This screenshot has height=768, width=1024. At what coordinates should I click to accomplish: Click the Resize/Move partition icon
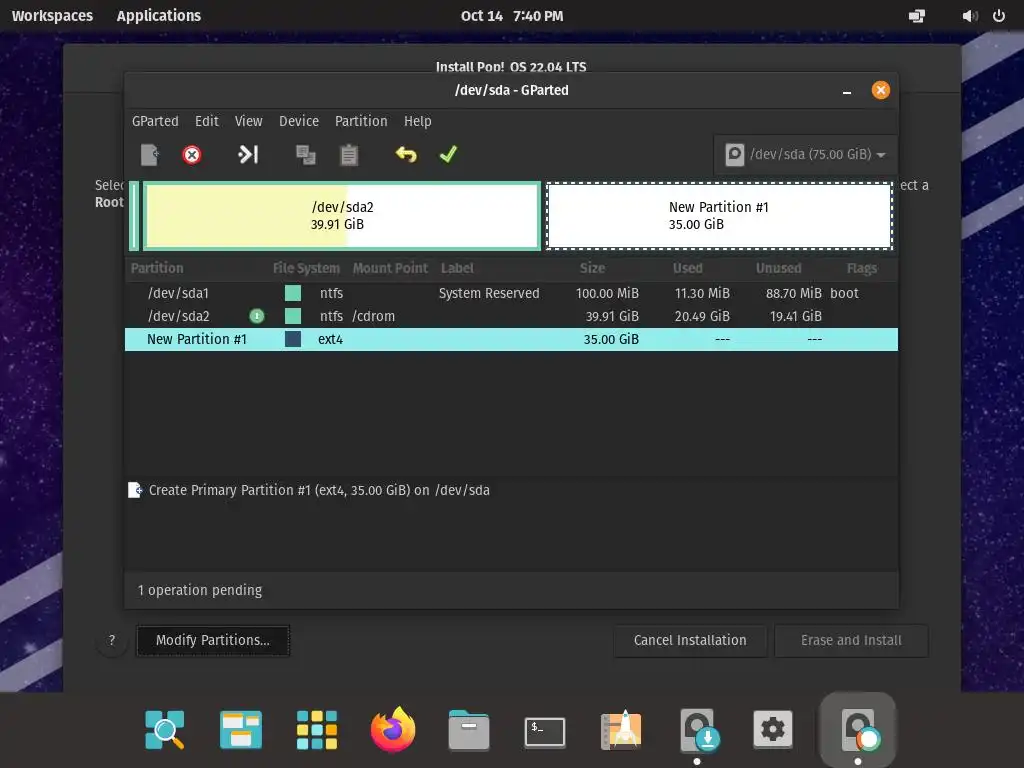pos(248,155)
